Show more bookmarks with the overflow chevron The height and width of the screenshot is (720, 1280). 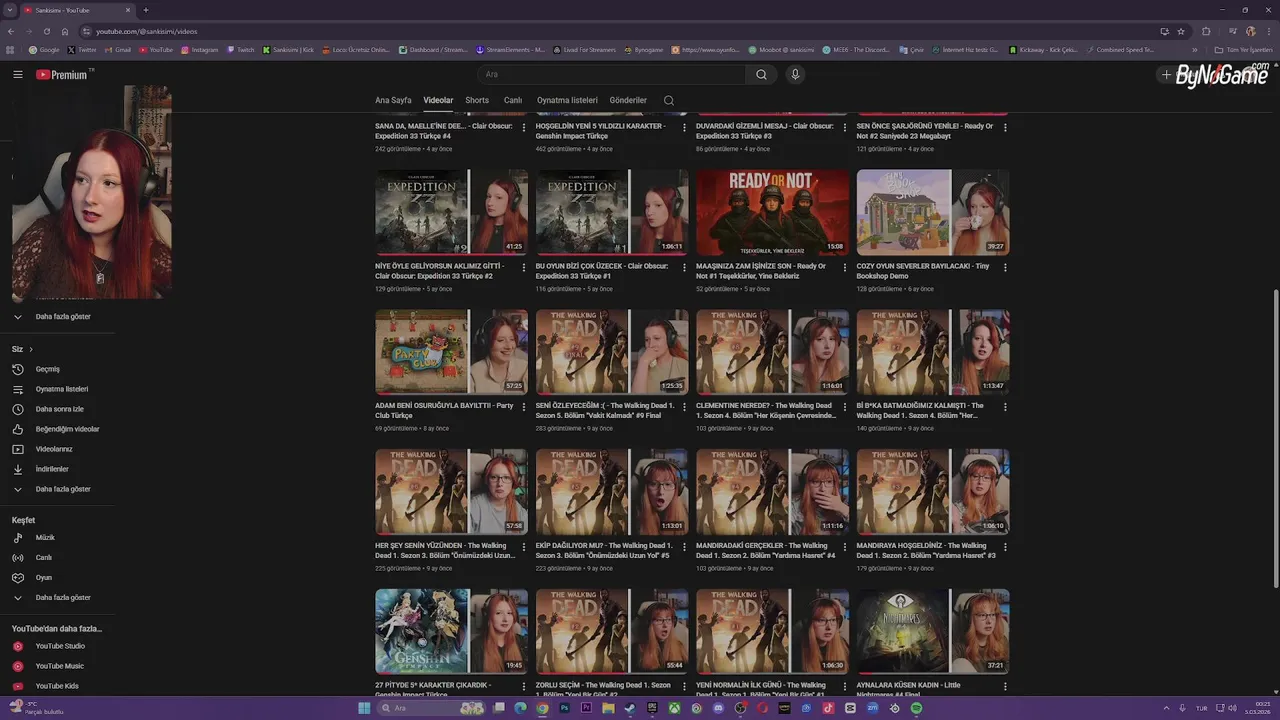(1194, 49)
